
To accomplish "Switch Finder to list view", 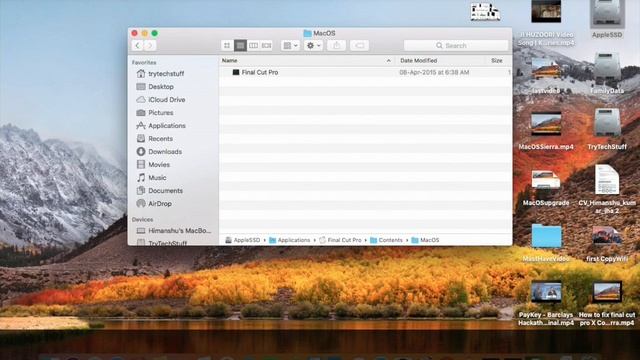I will (240, 45).
